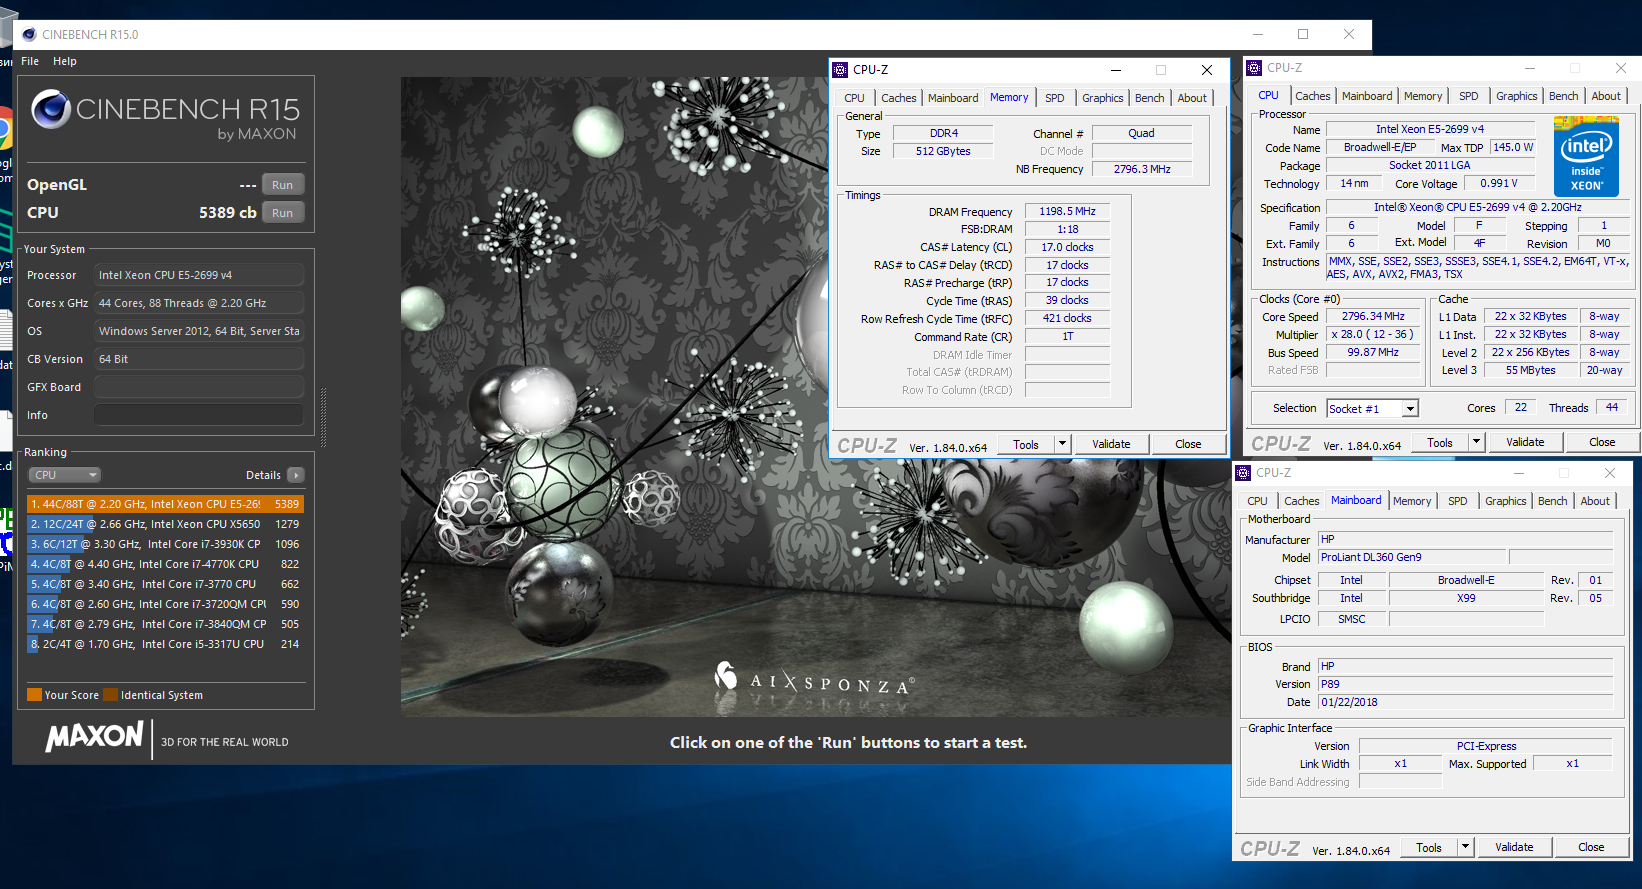The image size is (1642, 889).
Task: Click the CPU-Z icon in Memory window title
Action: (840, 70)
